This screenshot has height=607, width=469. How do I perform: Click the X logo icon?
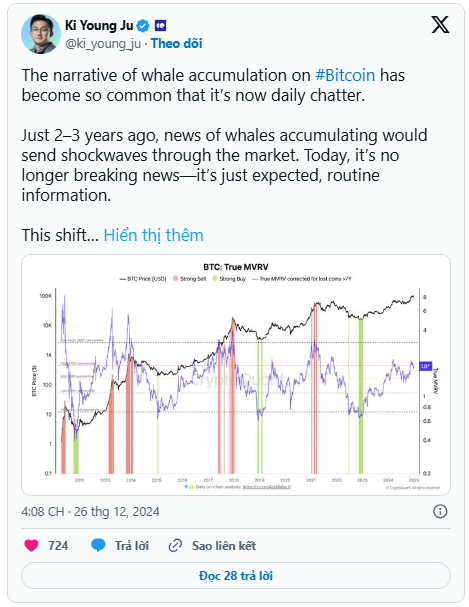(440, 25)
